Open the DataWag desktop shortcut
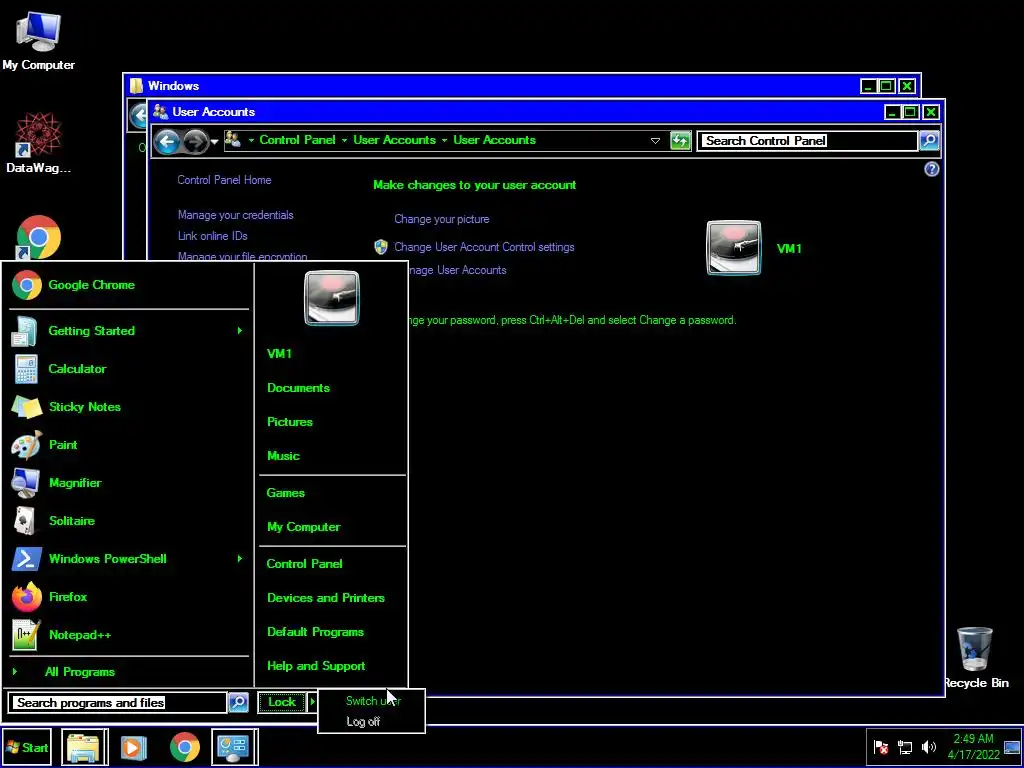The height and width of the screenshot is (768, 1024). (x=38, y=144)
